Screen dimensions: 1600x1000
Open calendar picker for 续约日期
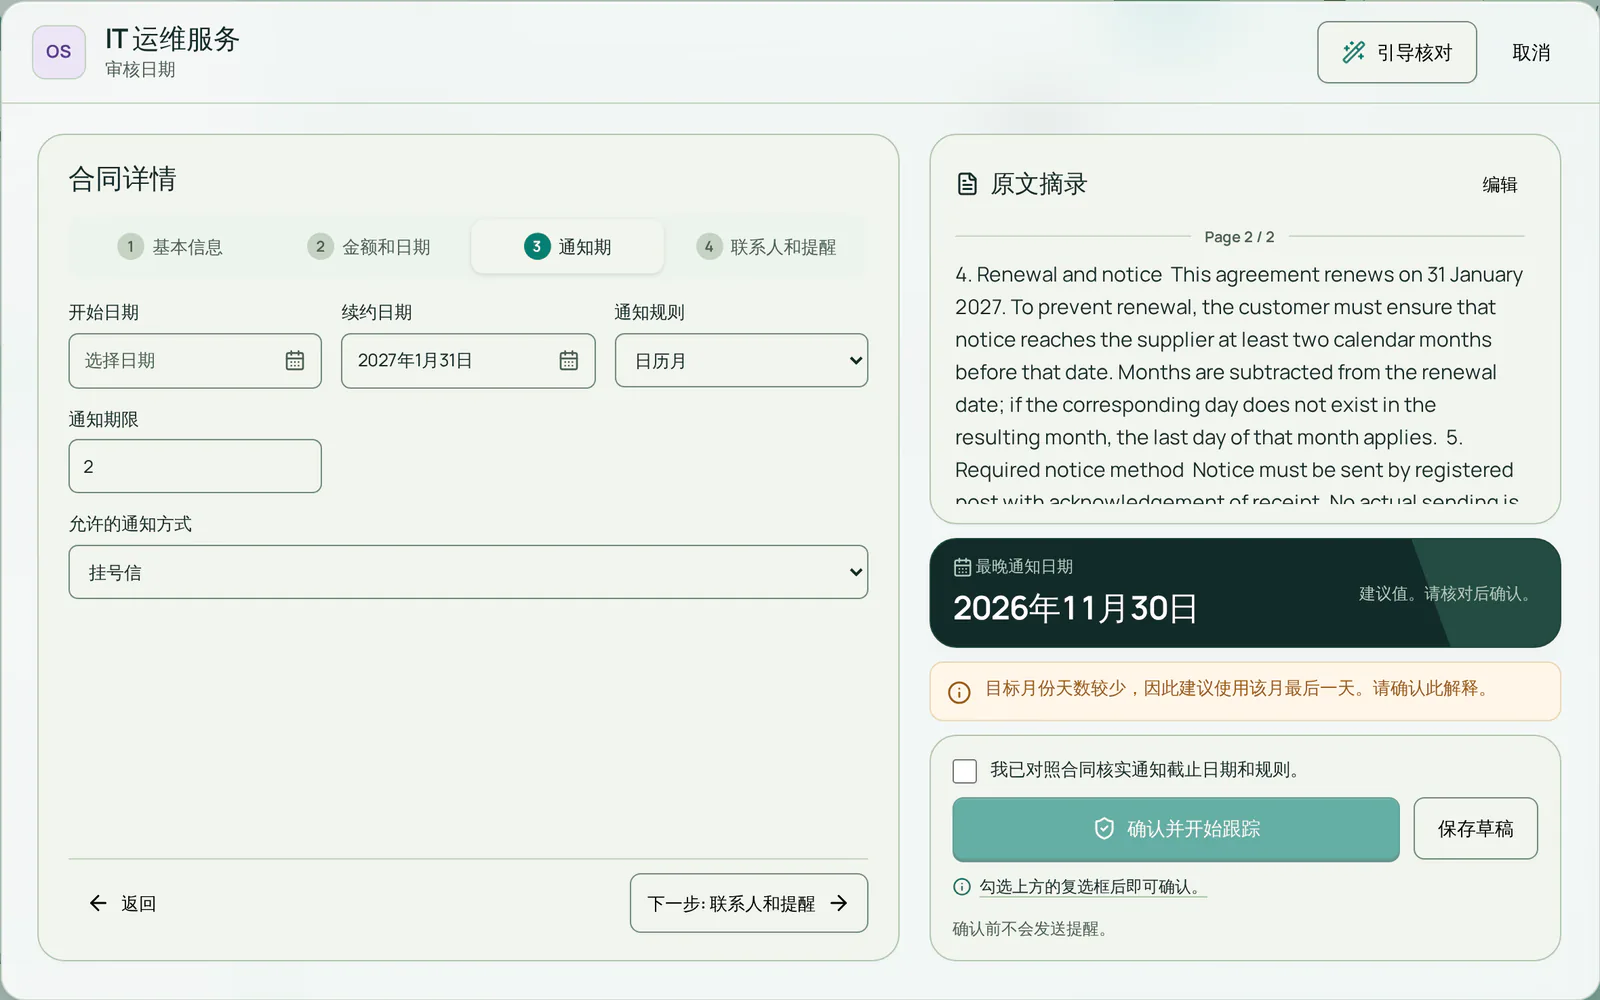569,361
